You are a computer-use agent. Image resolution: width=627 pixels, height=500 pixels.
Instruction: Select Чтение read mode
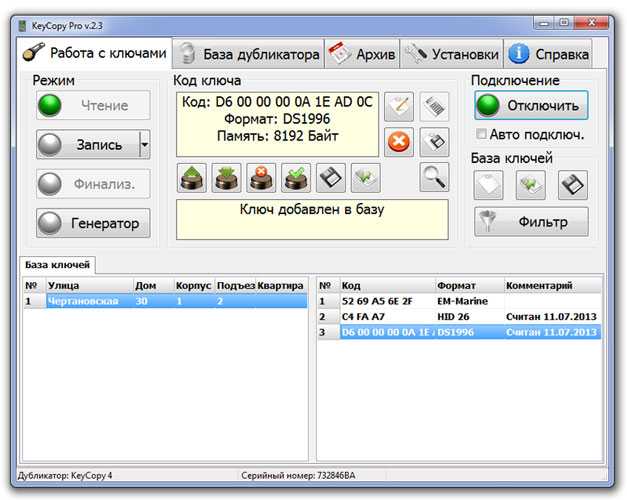tap(94, 106)
